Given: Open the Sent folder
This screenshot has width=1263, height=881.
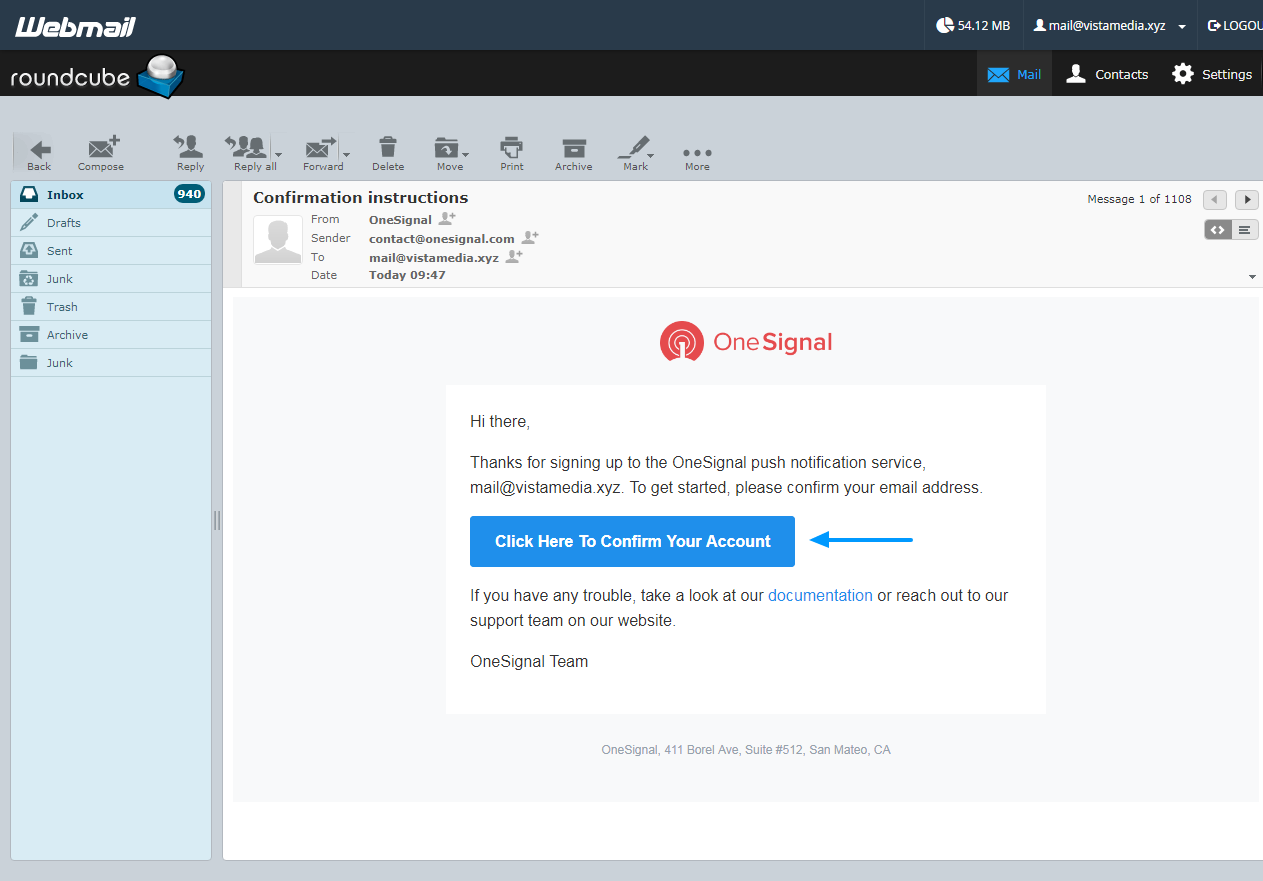Looking at the screenshot, I should click(x=111, y=251).
